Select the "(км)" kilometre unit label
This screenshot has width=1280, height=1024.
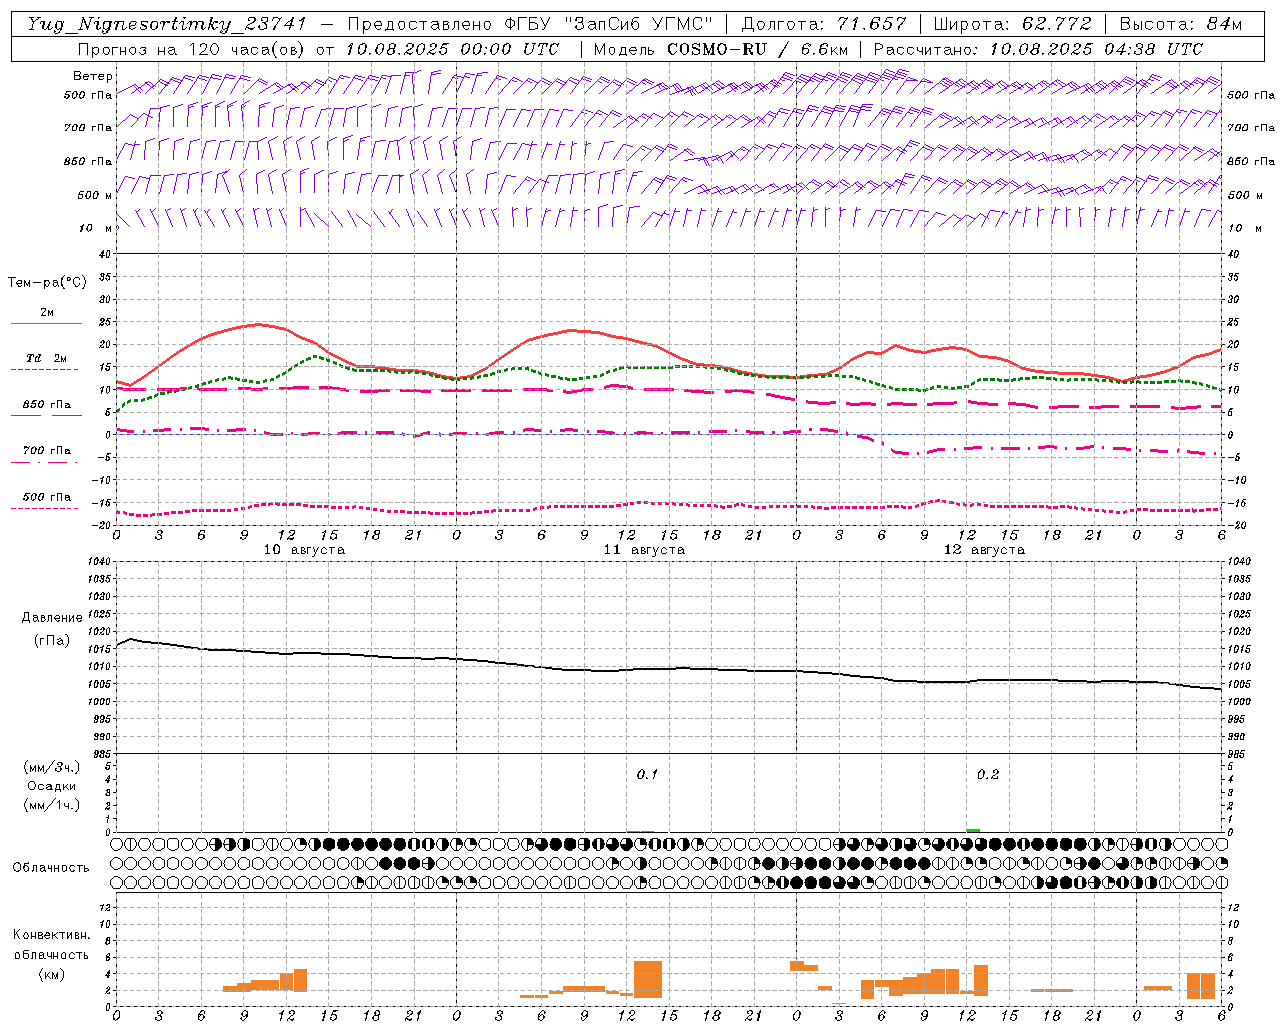(51, 973)
